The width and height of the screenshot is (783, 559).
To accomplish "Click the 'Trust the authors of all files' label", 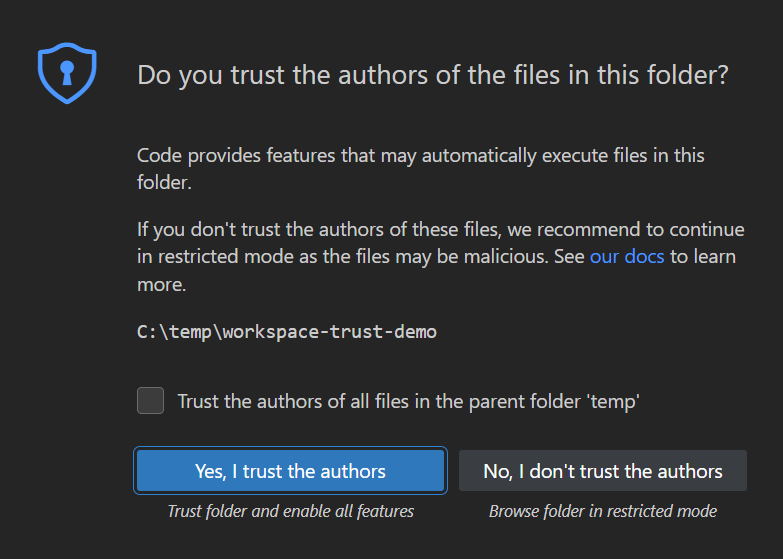I will point(408,402).
